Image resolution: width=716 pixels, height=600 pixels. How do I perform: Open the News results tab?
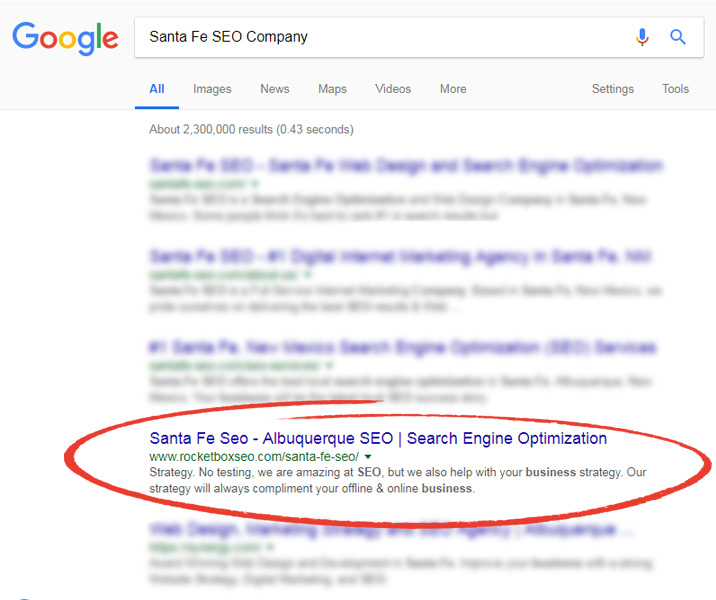(x=275, y=89)
